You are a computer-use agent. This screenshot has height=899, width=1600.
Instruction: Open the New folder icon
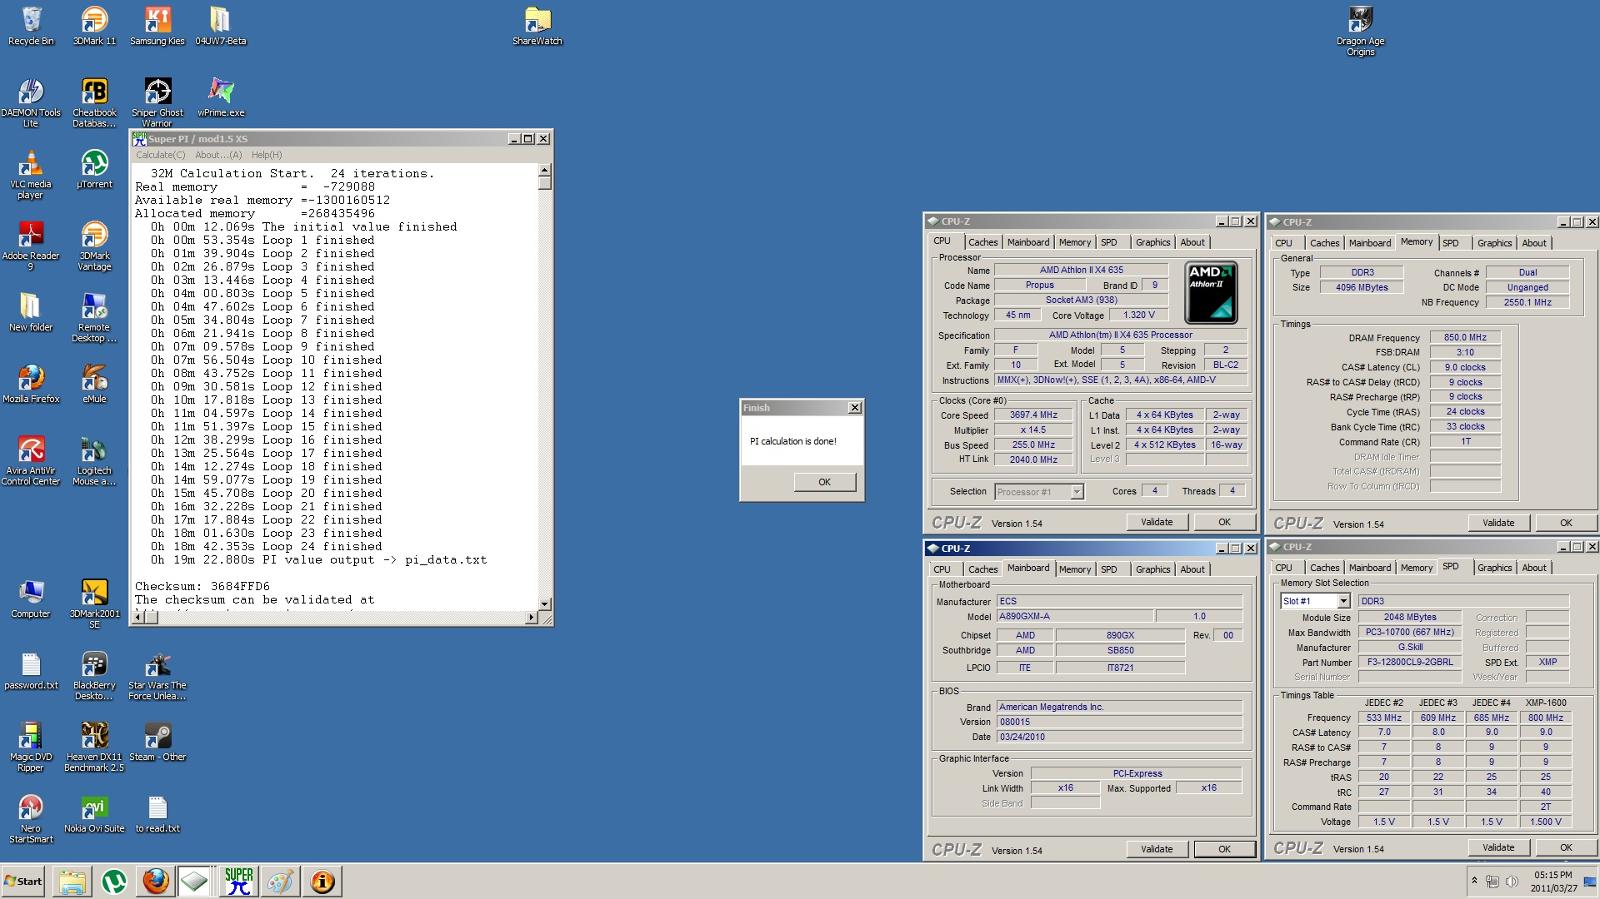coord(31,313)
